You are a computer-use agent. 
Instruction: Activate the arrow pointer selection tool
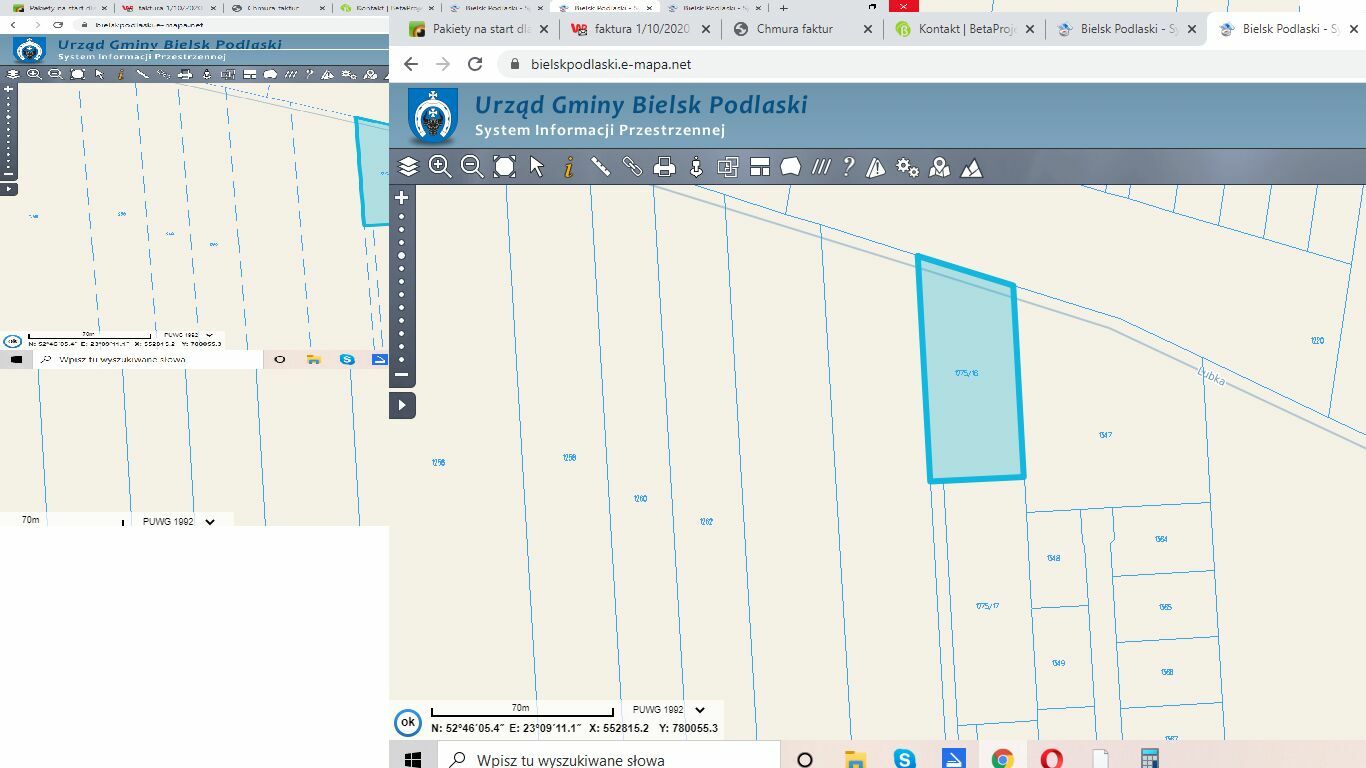point(537,167)
